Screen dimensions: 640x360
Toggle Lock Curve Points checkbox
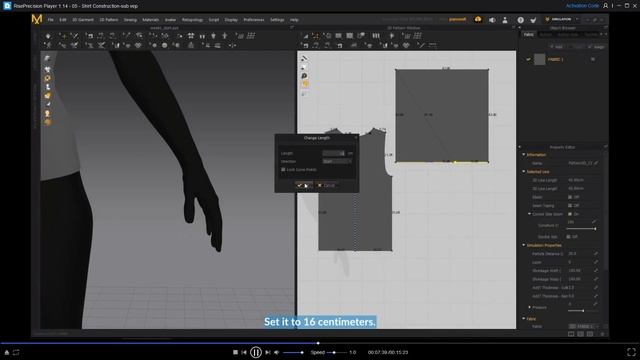tap(283, 169)
